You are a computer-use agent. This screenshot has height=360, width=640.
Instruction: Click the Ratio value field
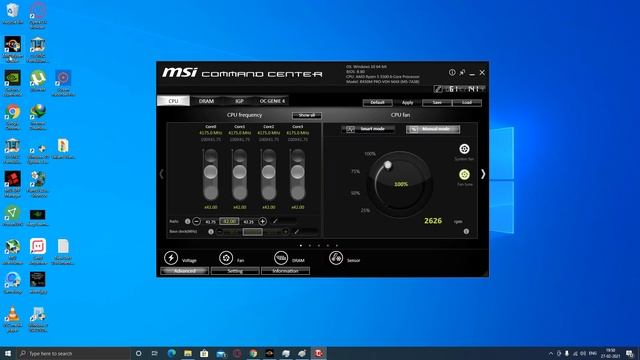coord(229,221)
